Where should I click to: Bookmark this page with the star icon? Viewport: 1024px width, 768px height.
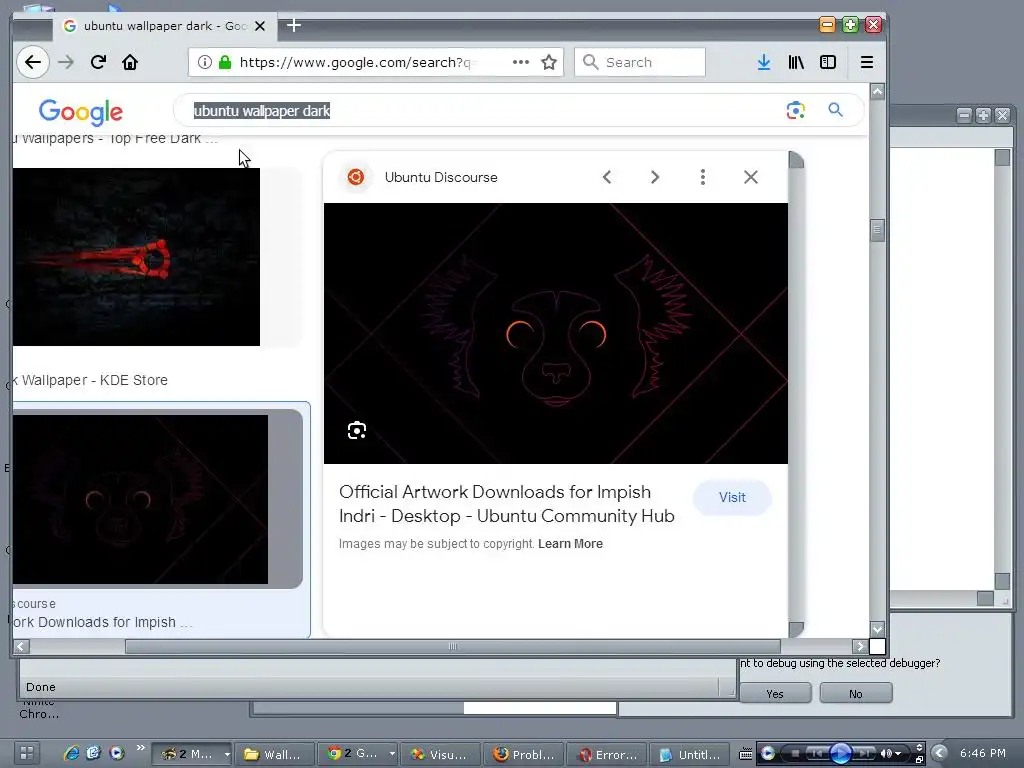click(x=549, y=62)
